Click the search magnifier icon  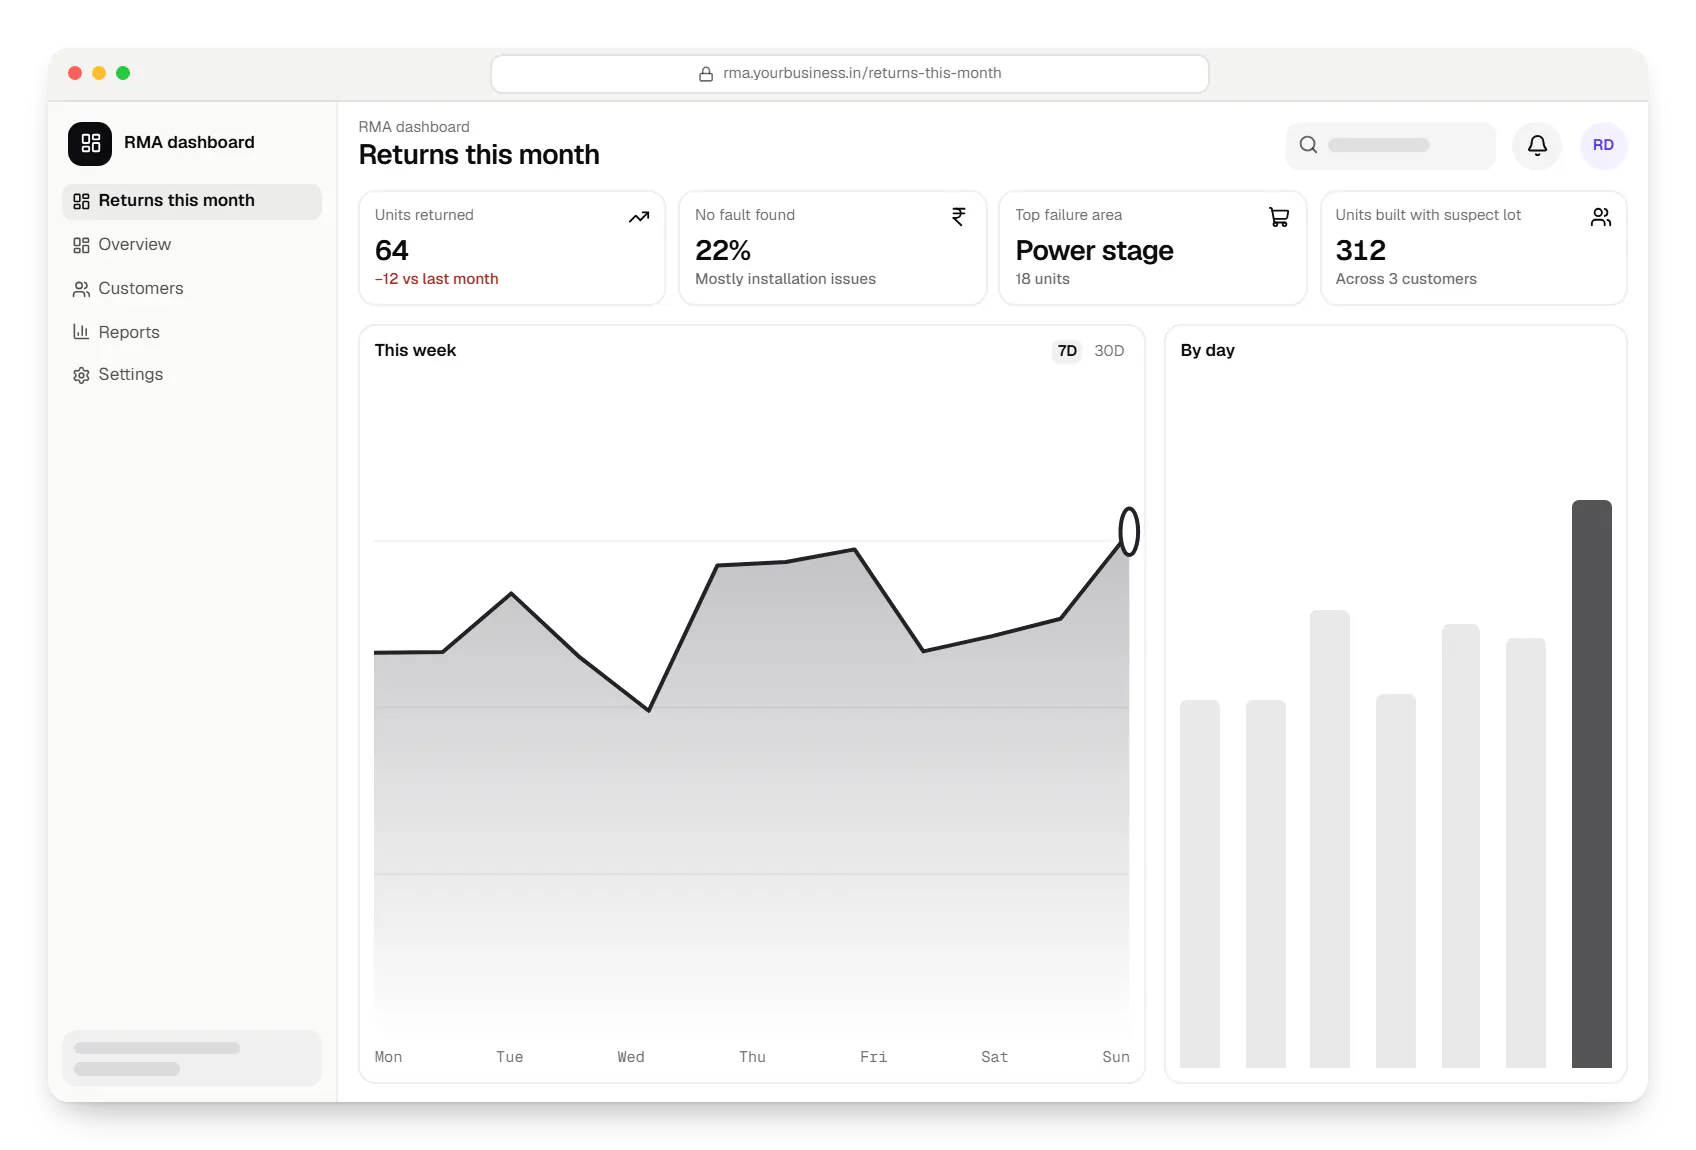click(x=1308, y=145)
